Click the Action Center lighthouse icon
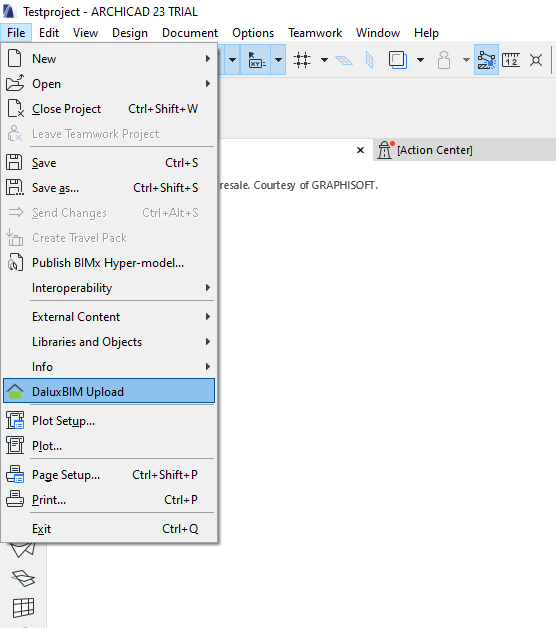The image size is (556, 628). click(385, 150)
